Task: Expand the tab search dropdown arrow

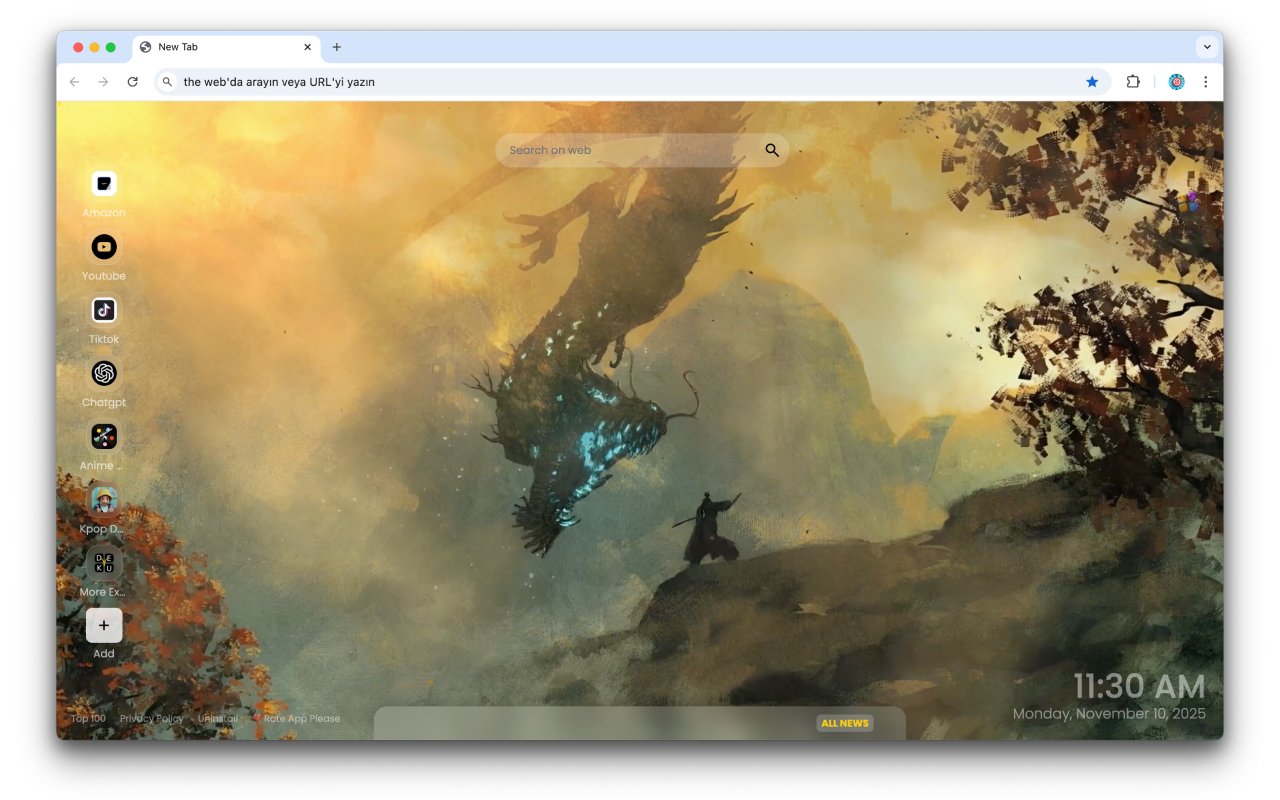Action: tap(1207, 47)
